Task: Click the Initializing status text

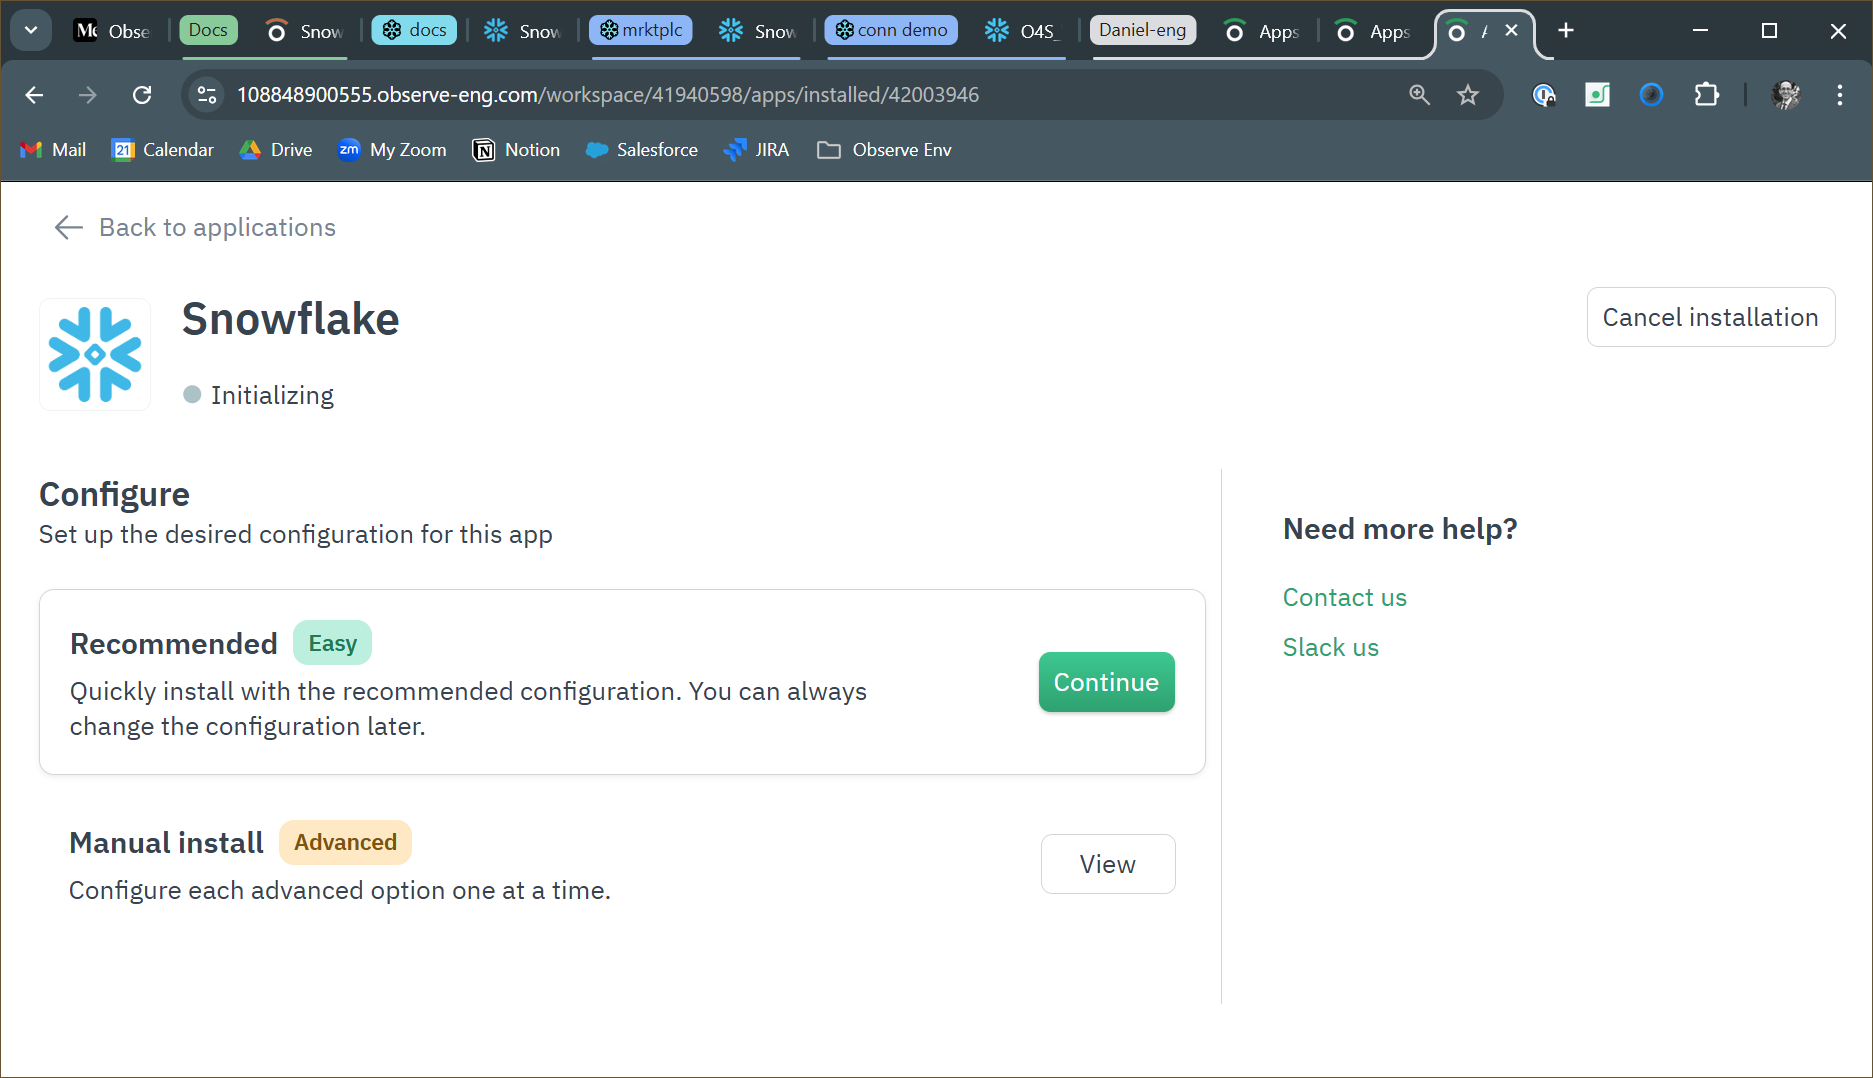Action: coord(272,395)
